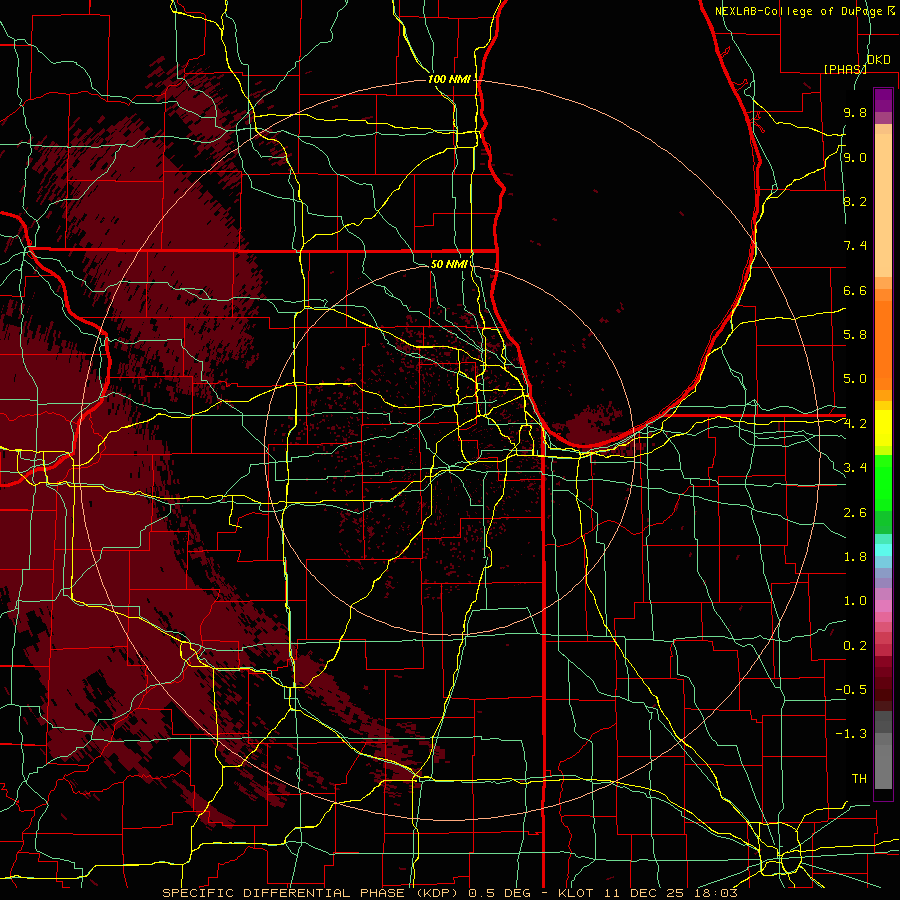The width and height of the screenshot is (900, 900).
Task: Click the 50 NMI range ring label
Action: coord(449,264)
